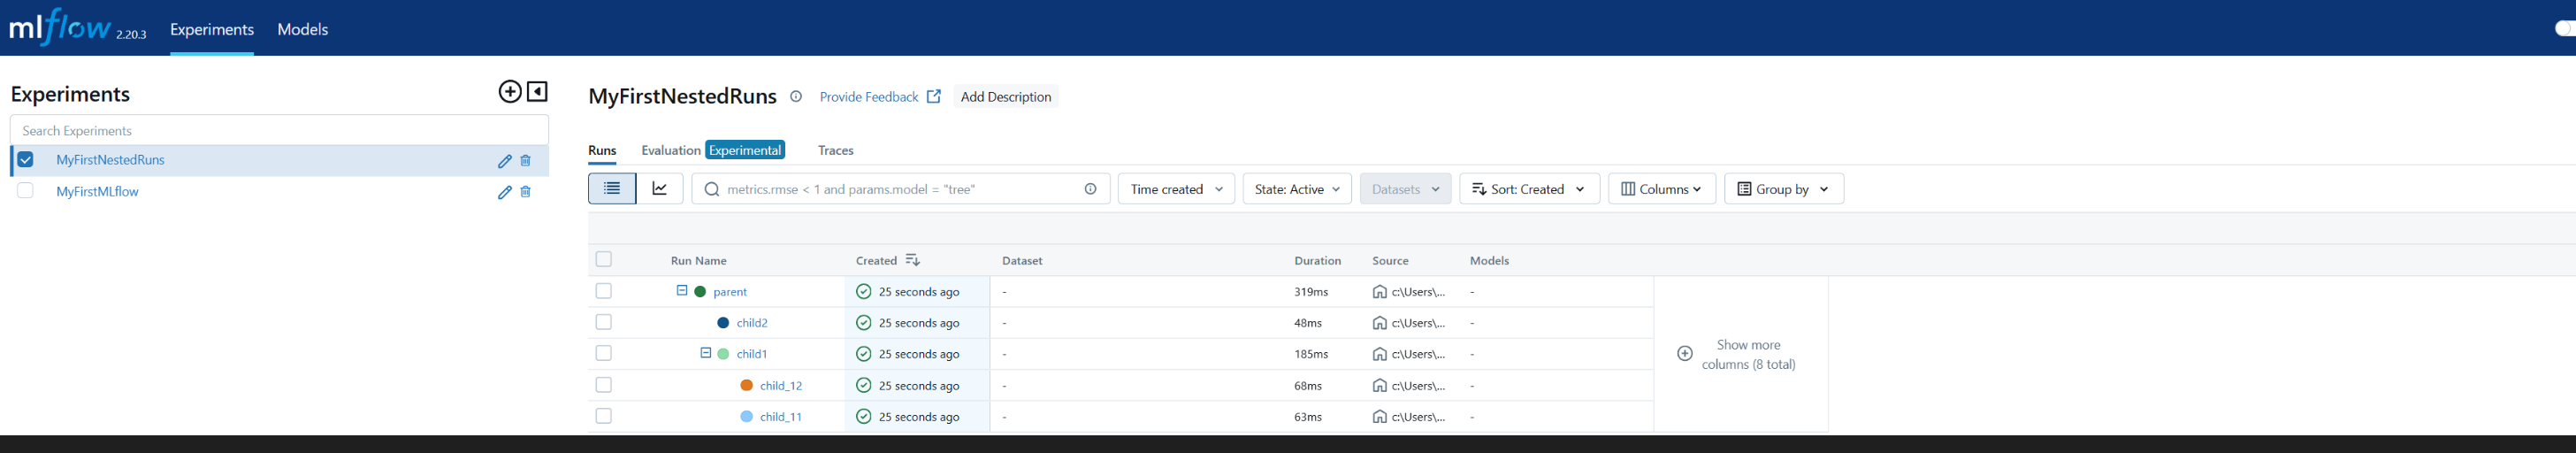Open MyFirstNestedRuns experiment in sidebar
2576x453 pixels.
coord(110,160)
